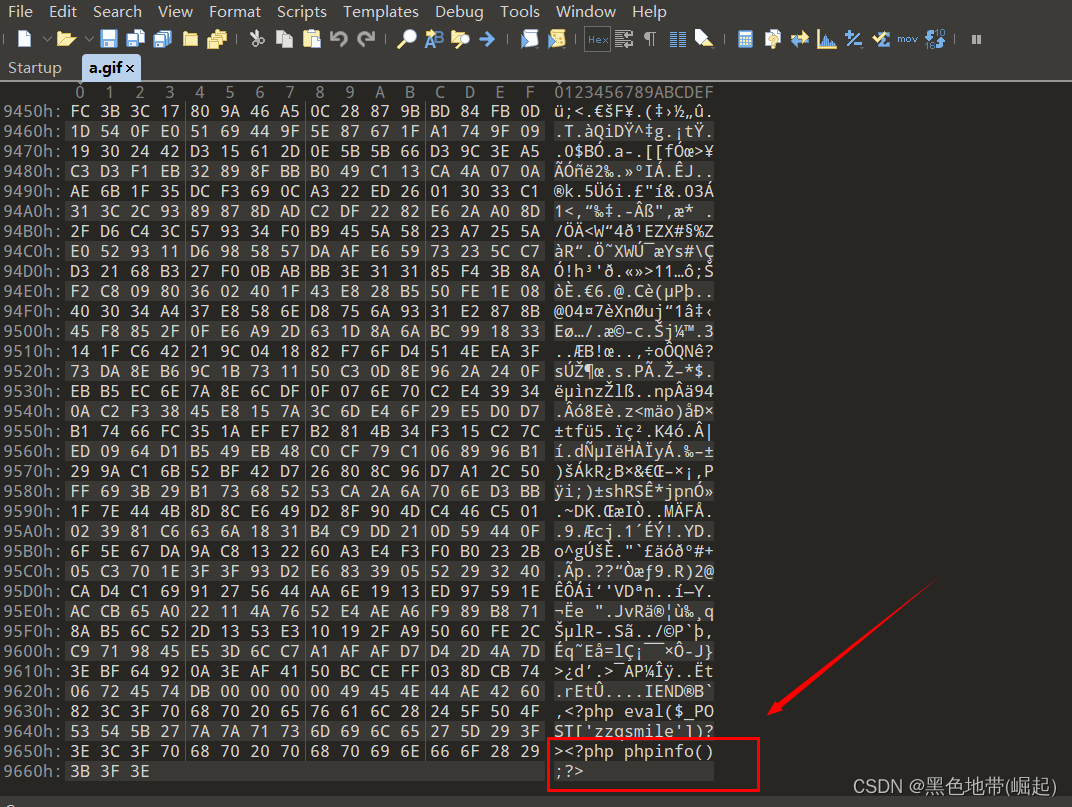The height and width of the screenshot is (807, 1072).
Task: Toggle the column mode lines icon
Action: pyautogui.click(x=678, y=39)
